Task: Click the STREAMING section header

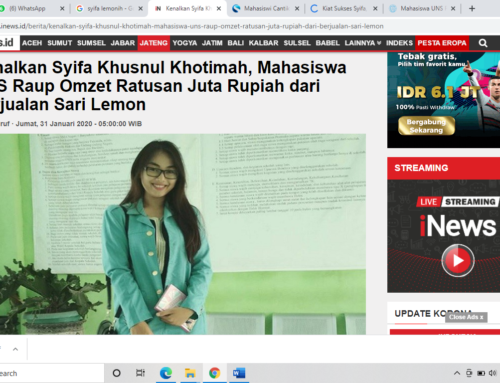Action: point(444,168)
